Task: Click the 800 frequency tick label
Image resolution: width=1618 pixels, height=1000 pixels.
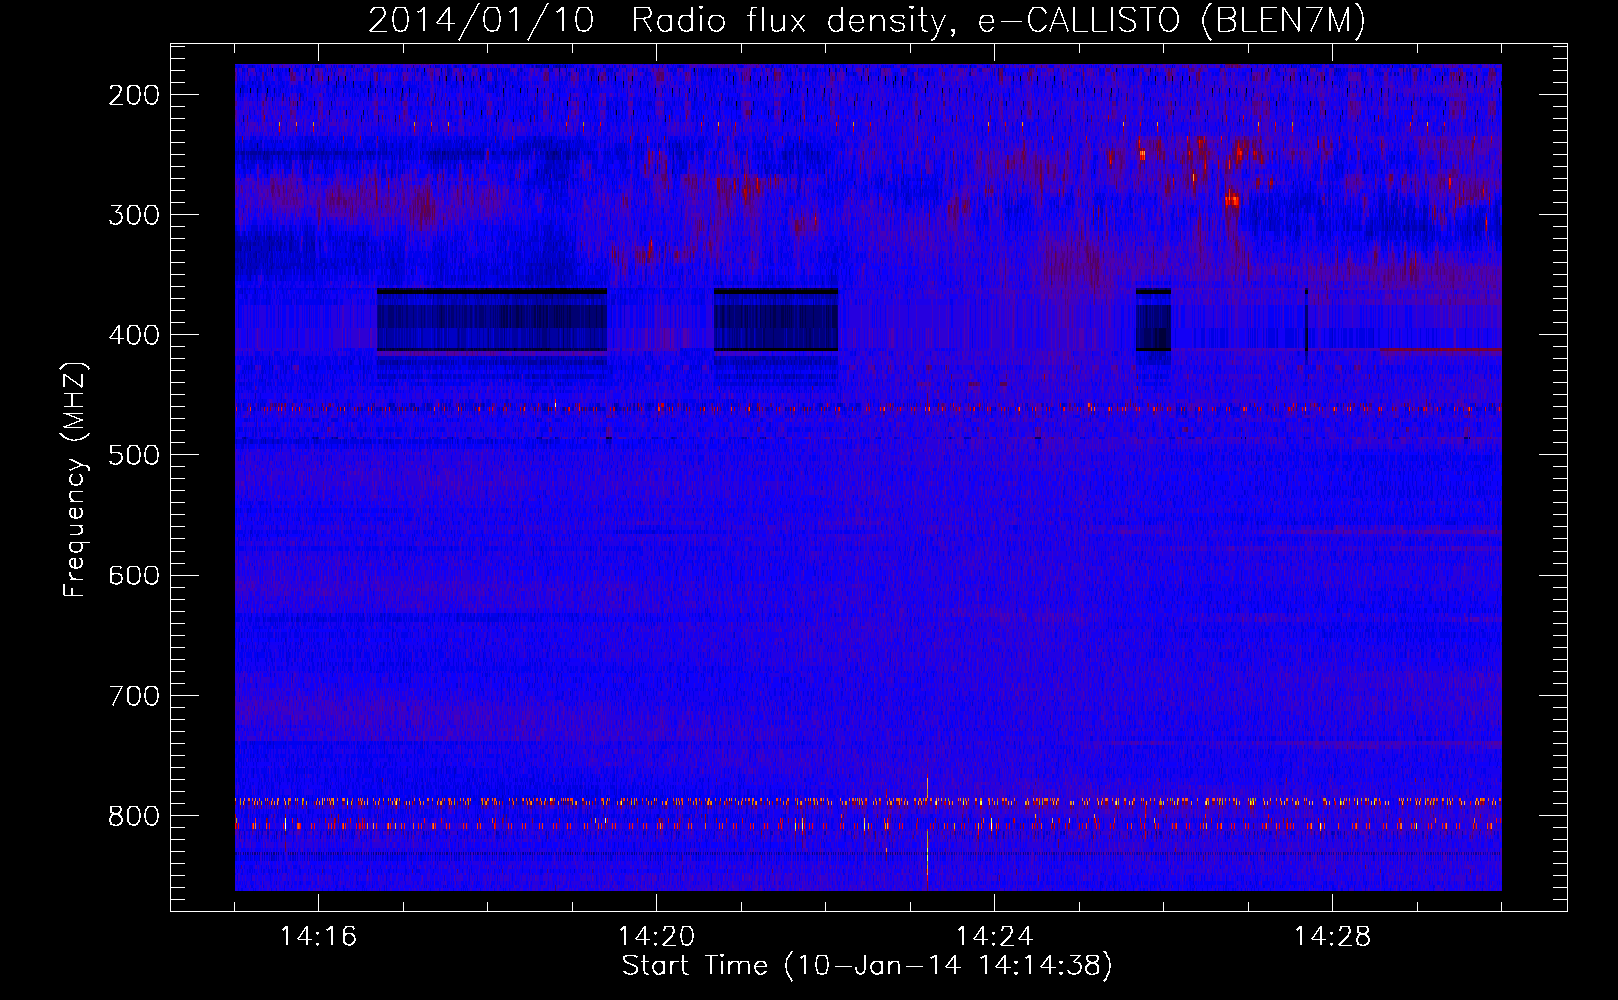Action: tap(134, 815)
